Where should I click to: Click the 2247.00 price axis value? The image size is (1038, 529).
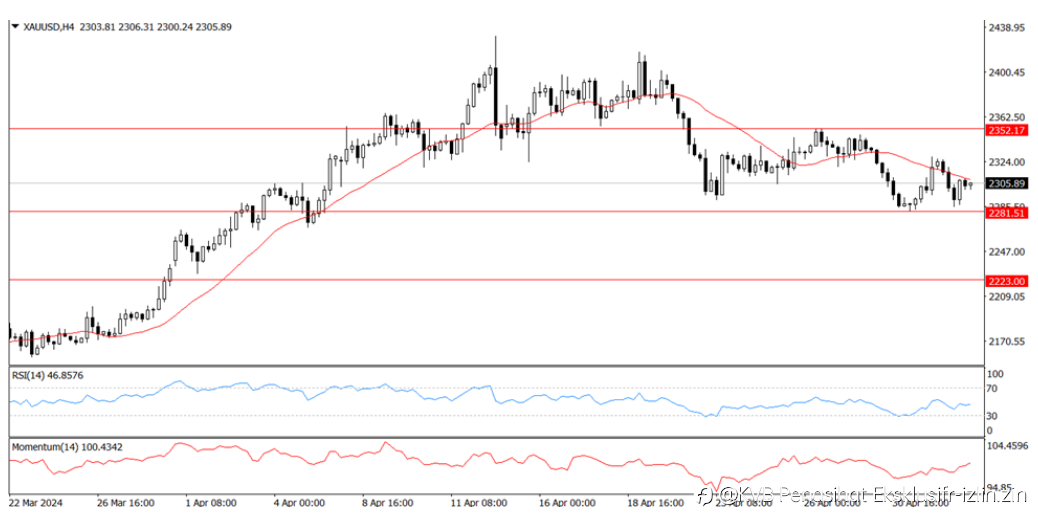(1006, 252)
